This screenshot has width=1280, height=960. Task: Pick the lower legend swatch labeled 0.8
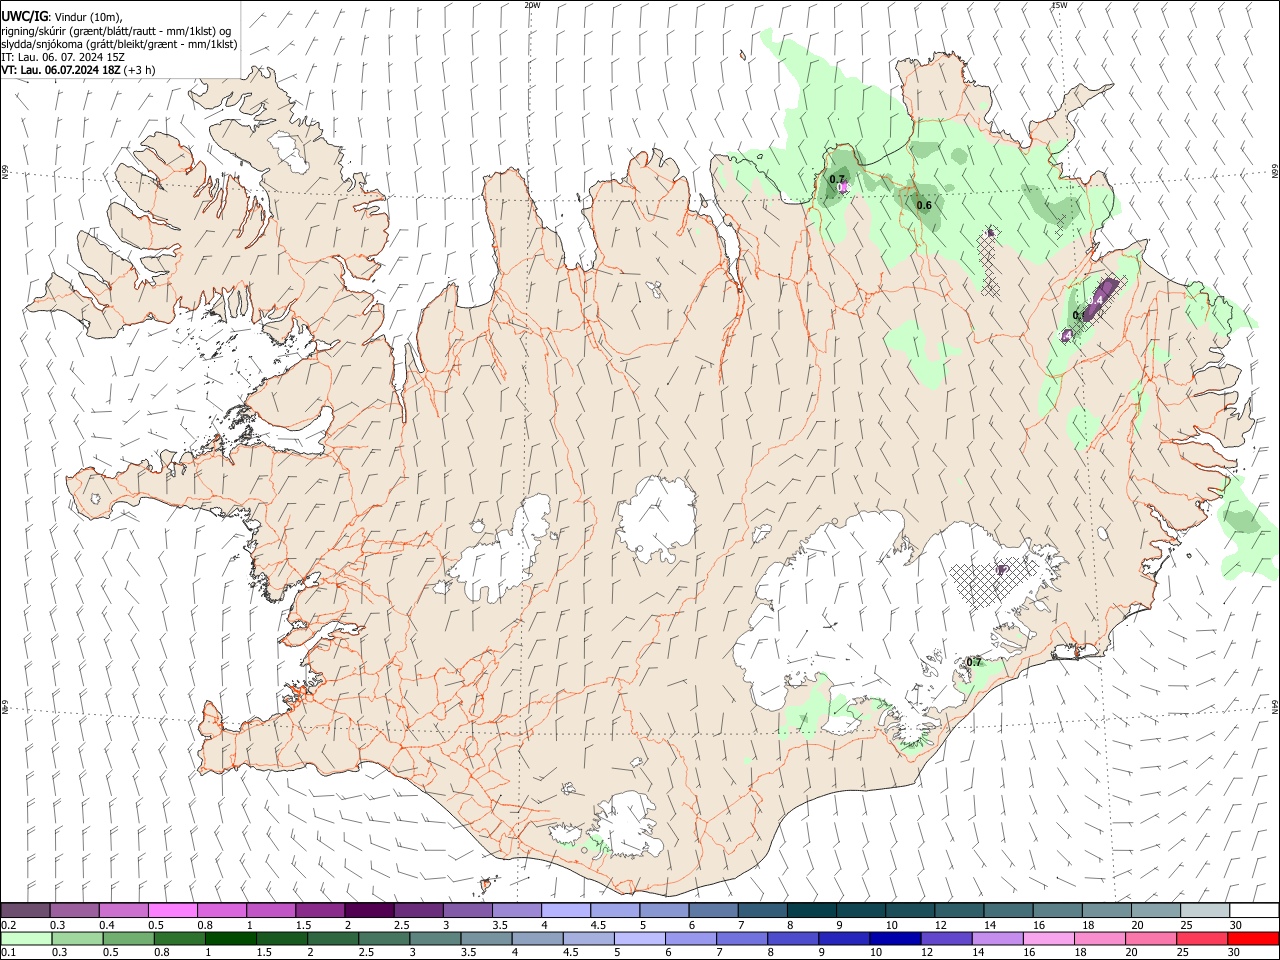pos(179,938)
